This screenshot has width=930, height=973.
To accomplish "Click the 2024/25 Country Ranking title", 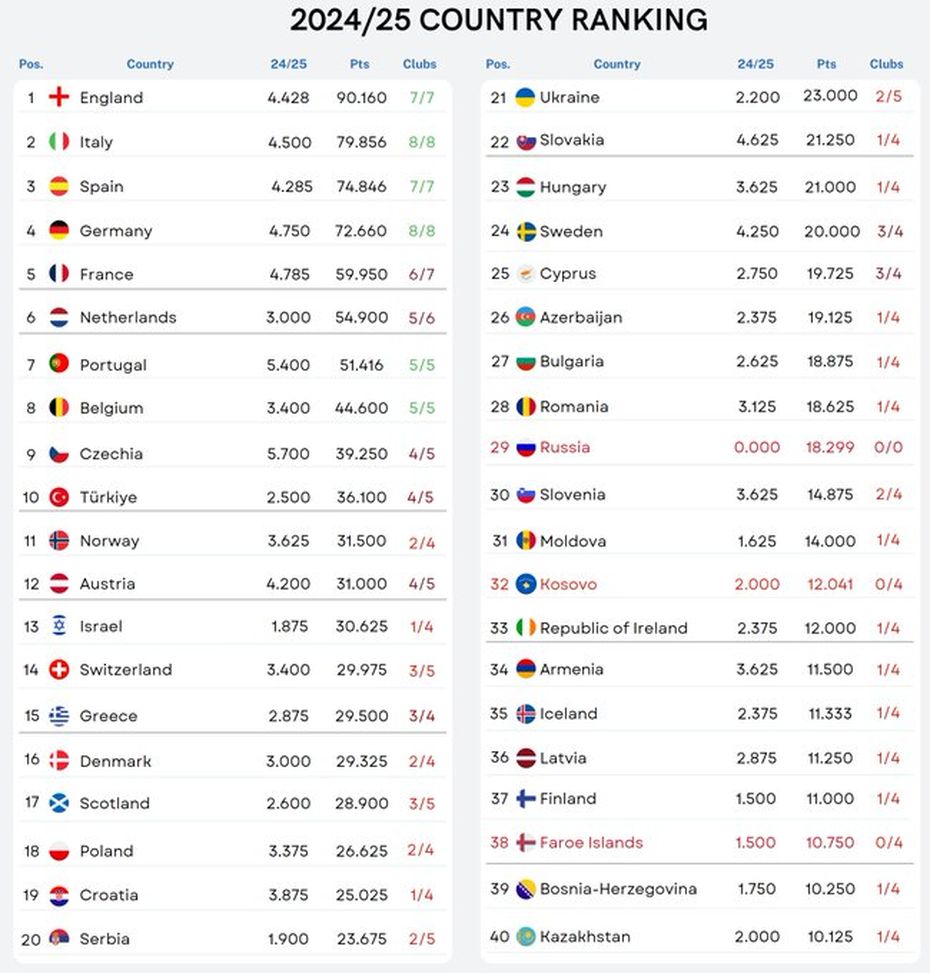I will pyautogui.click(x=499, y=20).
